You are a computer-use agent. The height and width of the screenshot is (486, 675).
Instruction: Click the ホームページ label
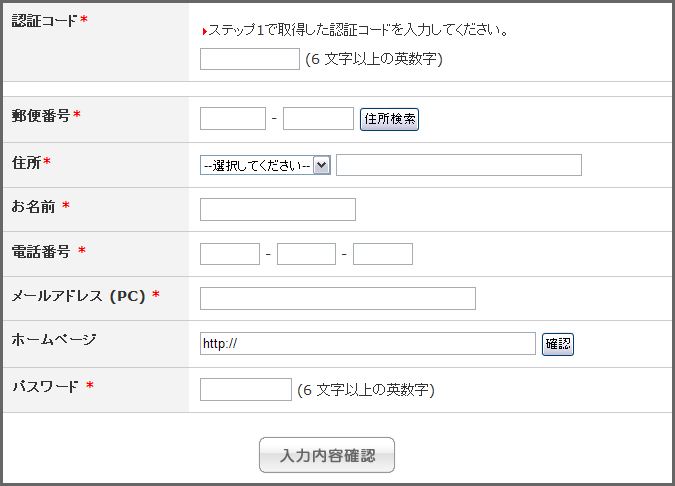tap(53, 339)
